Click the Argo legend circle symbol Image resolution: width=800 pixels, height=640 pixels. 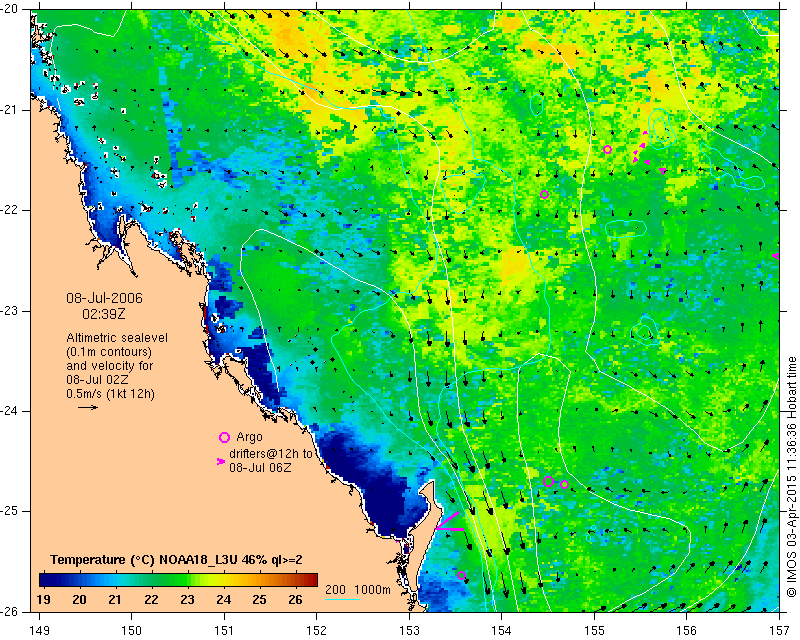(224, 437)
